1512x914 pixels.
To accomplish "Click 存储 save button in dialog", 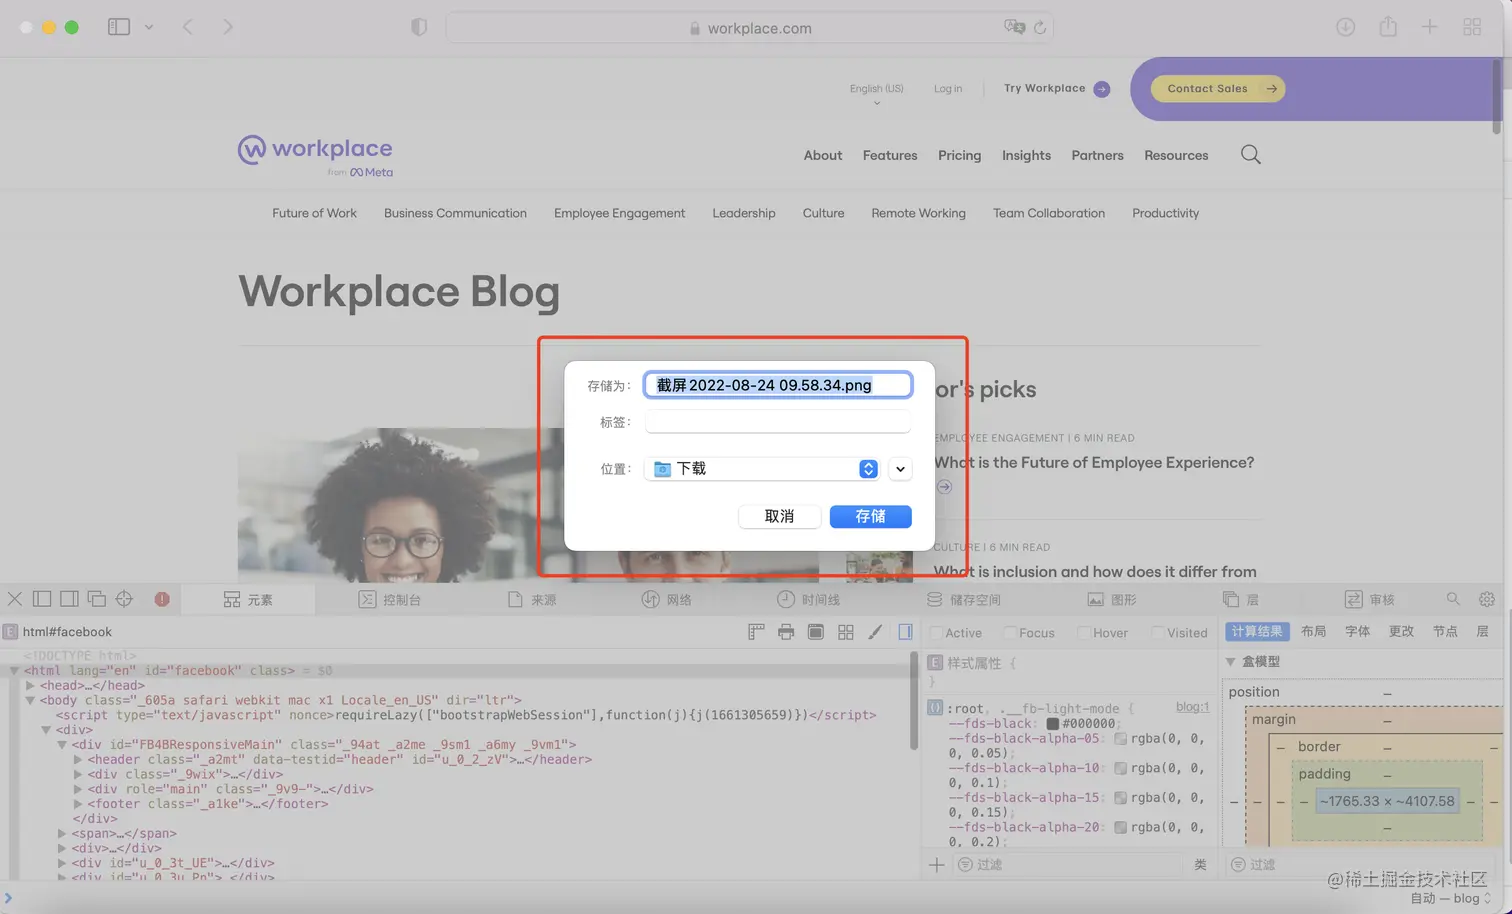I will (x=870, y=516).
